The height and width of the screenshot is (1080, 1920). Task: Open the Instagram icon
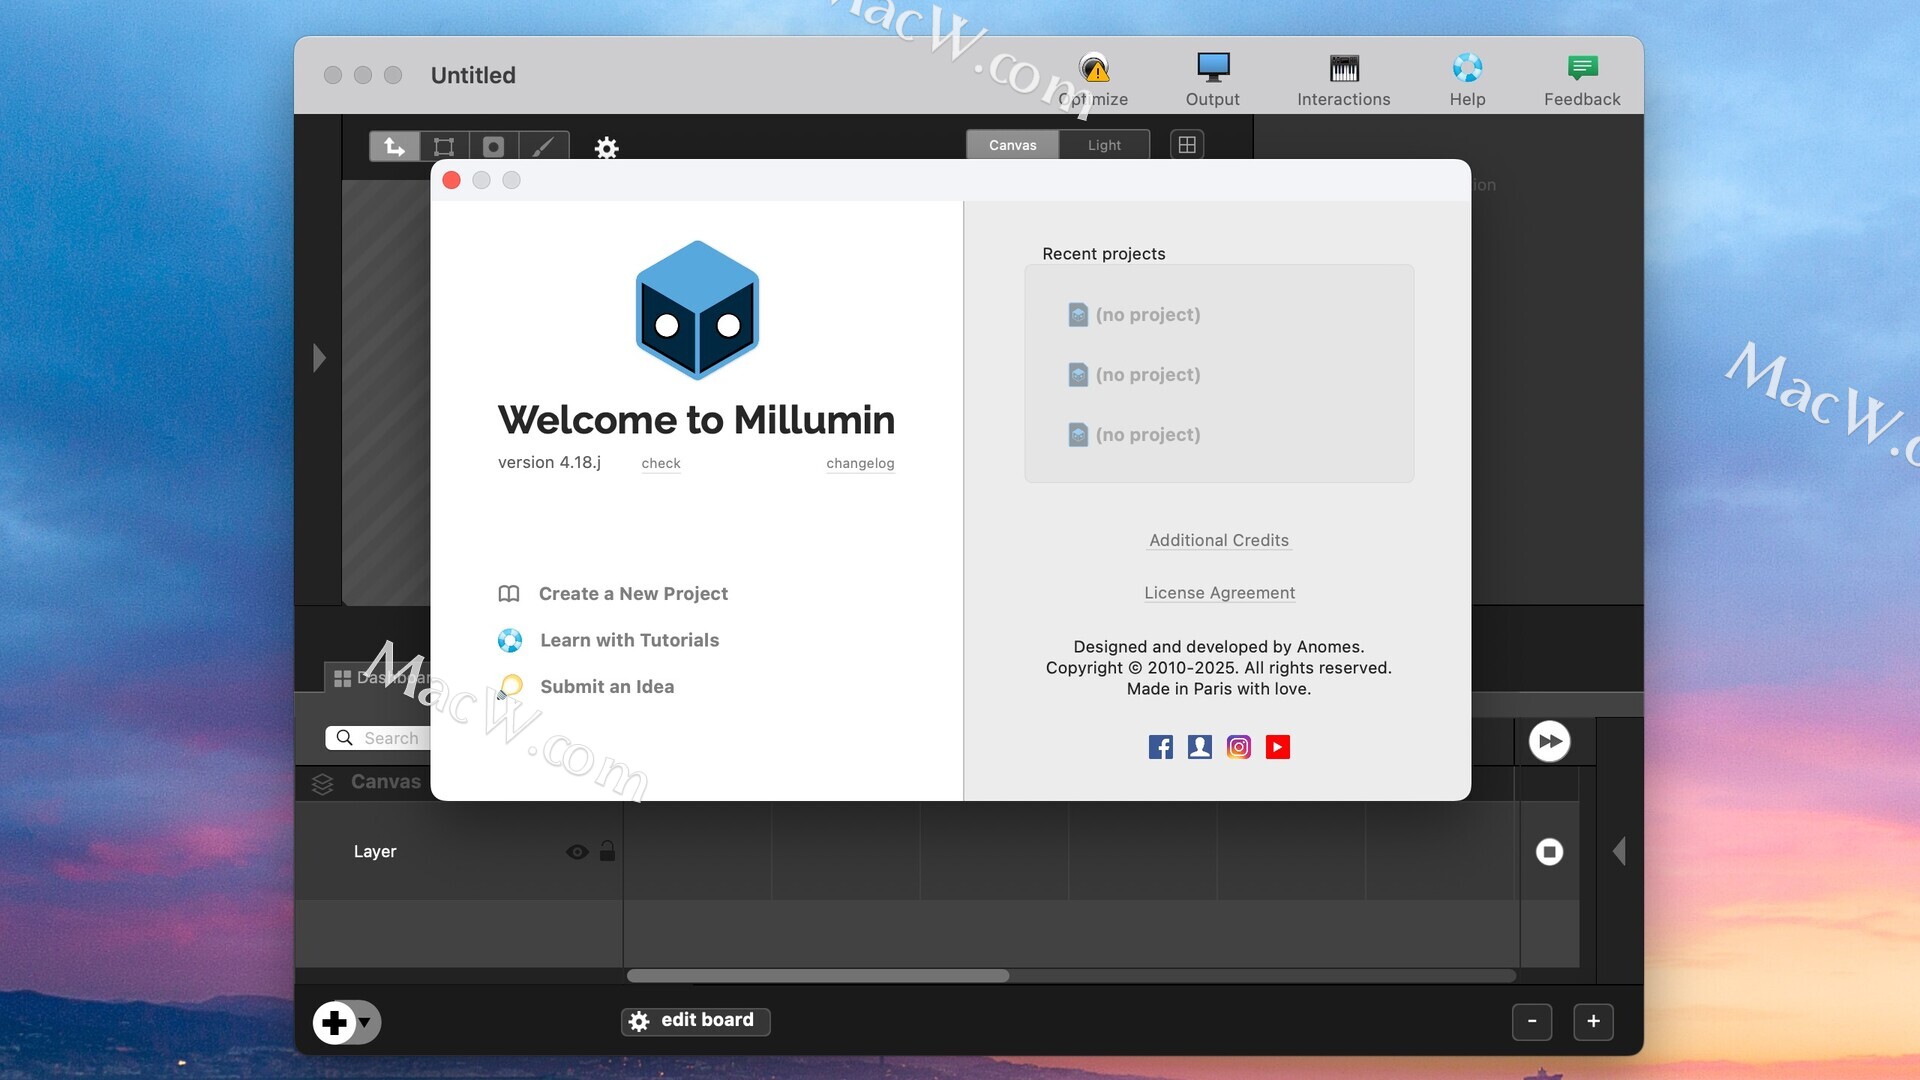point(1238,747)
